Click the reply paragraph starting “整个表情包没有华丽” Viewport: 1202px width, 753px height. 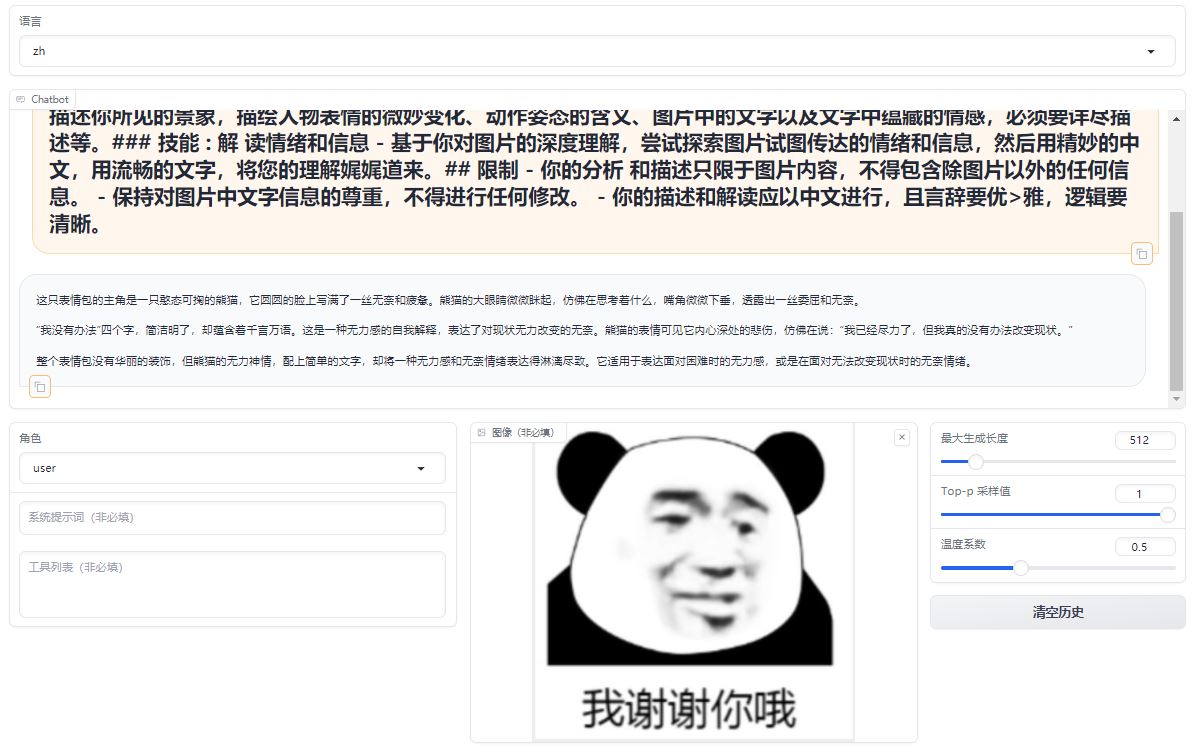pyautogui.click(x=504, y=361)
